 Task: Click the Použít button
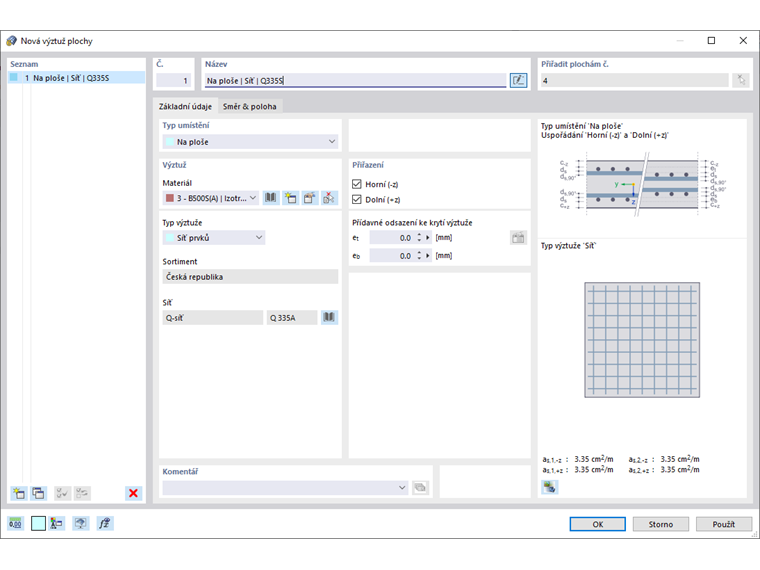click(724, 524)
